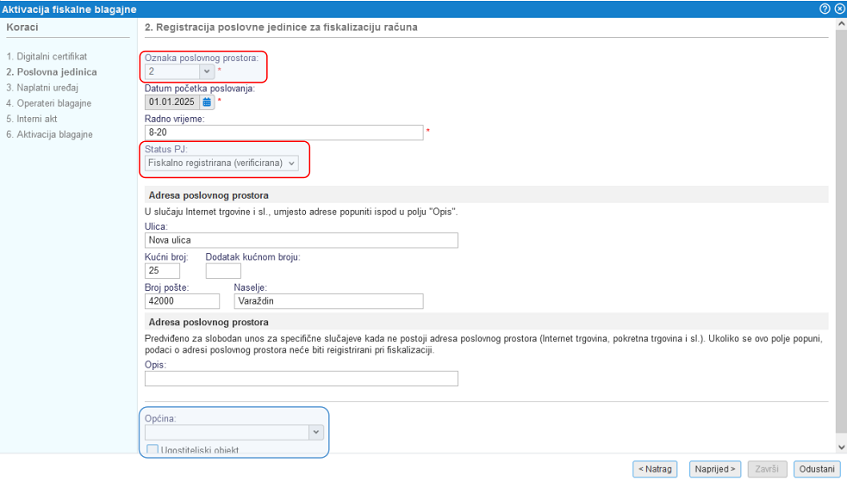Click the Odustani cancel button

tap(817, 468)
